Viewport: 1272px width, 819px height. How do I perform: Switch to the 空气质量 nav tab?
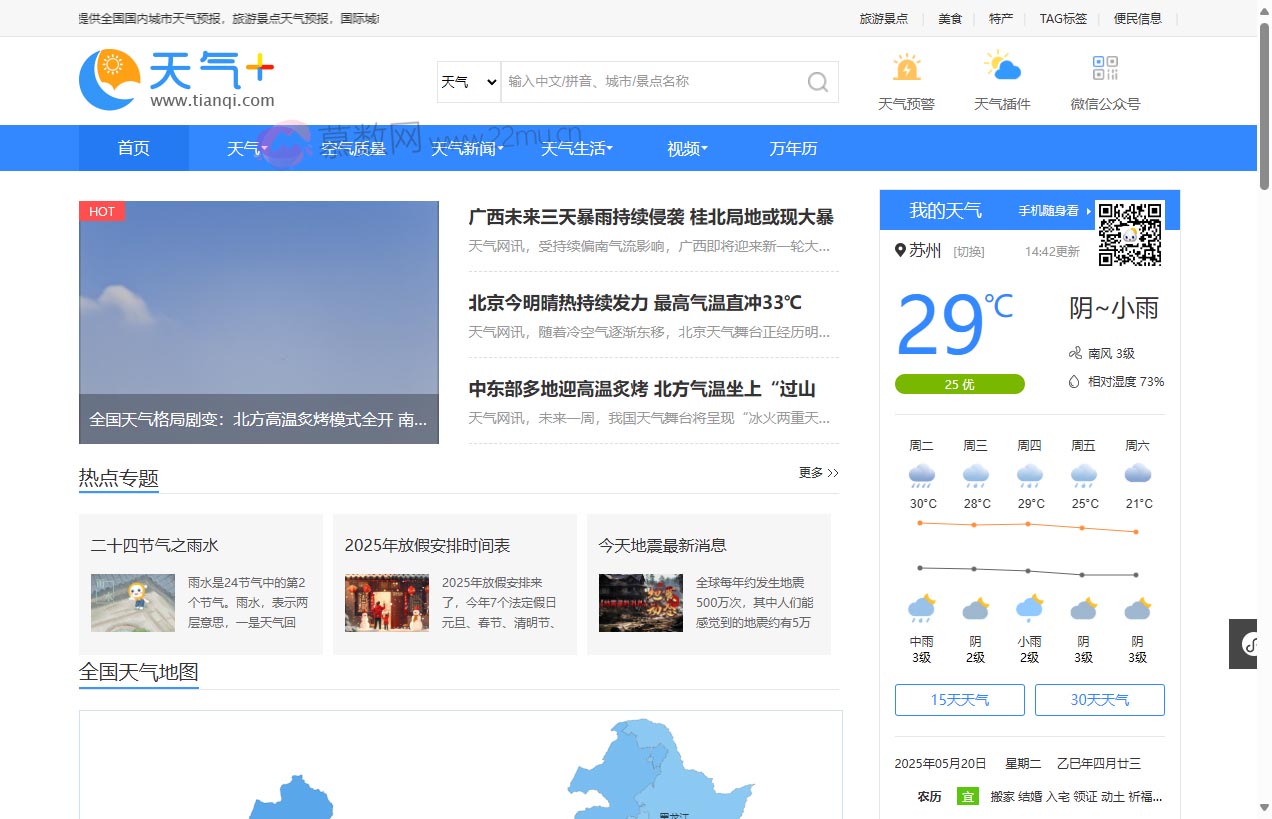[x=353, y=148]
